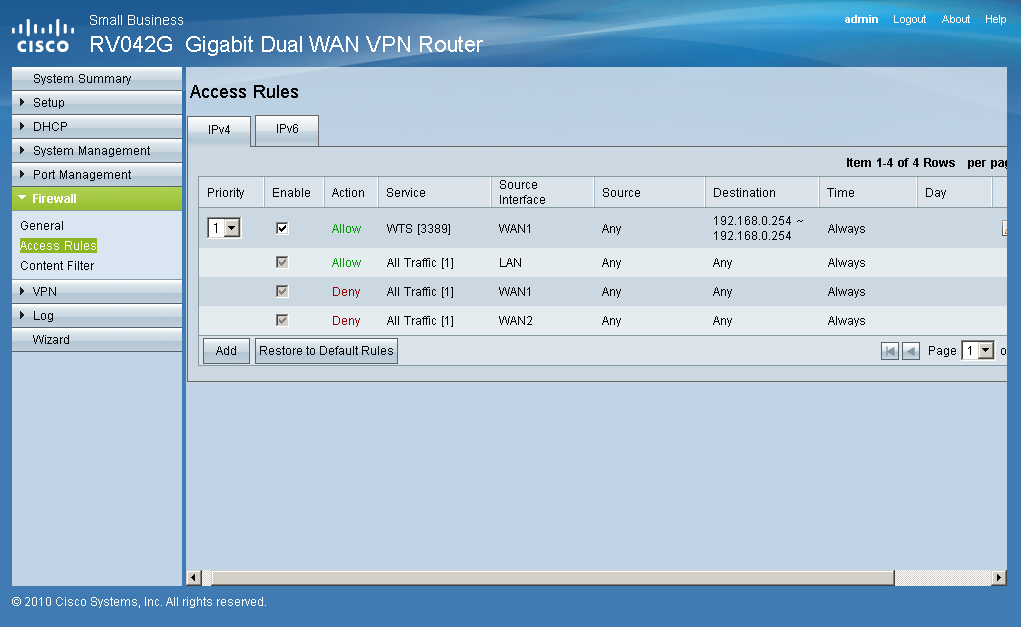Toggle enable checkbox for Deny WAN1 rule

(x=282, y=291)
